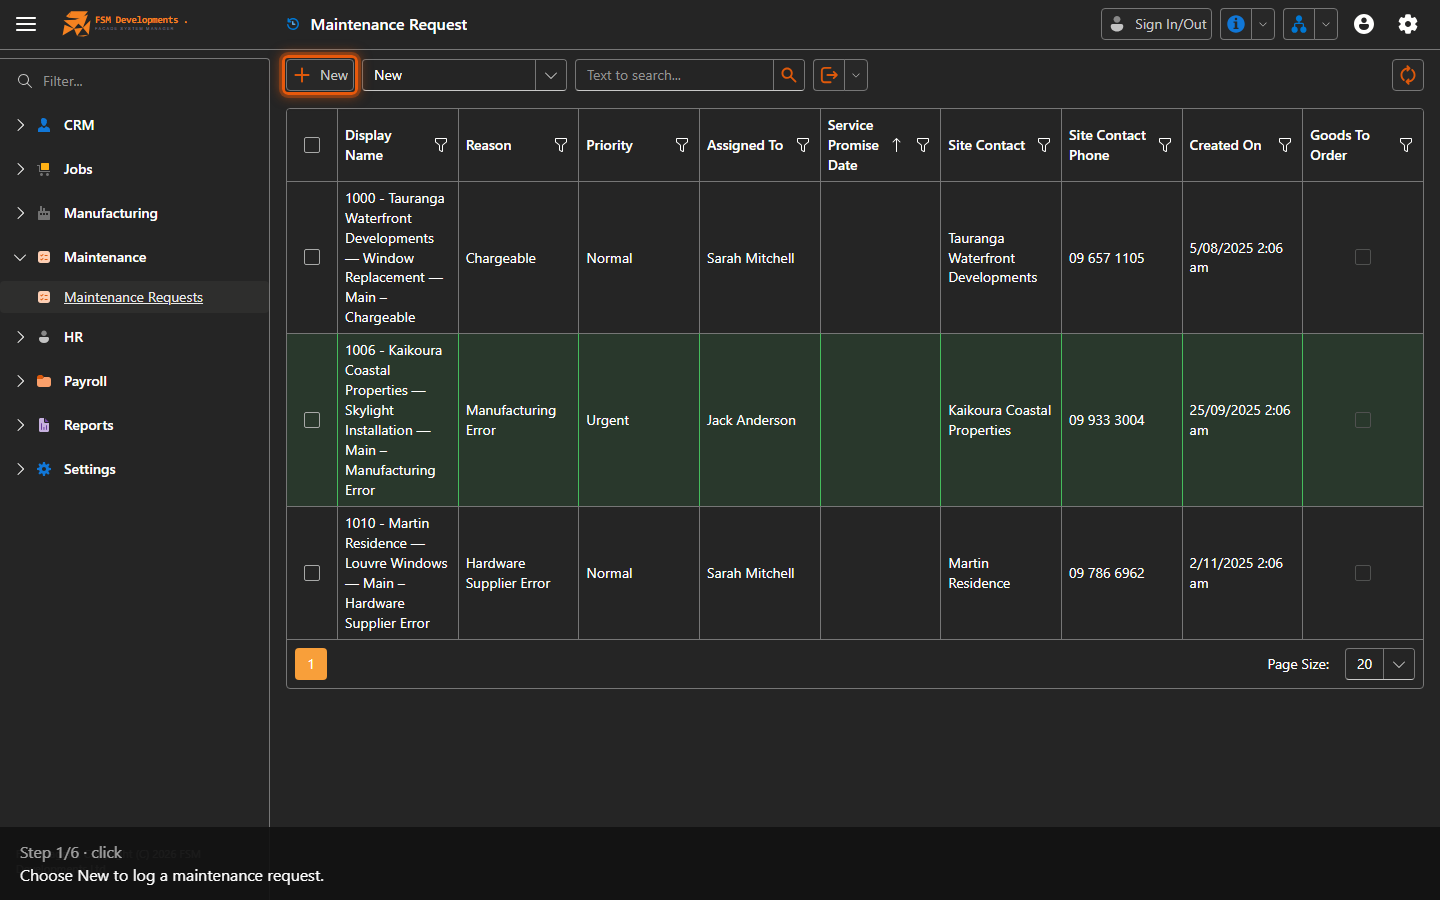Select the 1006 - Kaikoura Coastal row checkbox
The width and height of the screenshot is (1440, 900).
point(312,420)
